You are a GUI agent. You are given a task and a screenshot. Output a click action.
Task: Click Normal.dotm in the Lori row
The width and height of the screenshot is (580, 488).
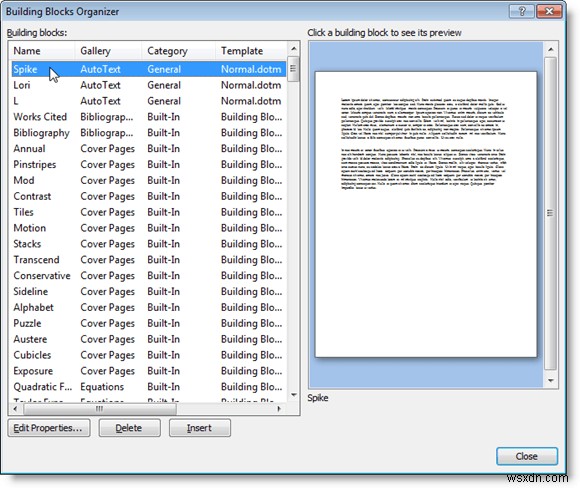coord(251,85)
